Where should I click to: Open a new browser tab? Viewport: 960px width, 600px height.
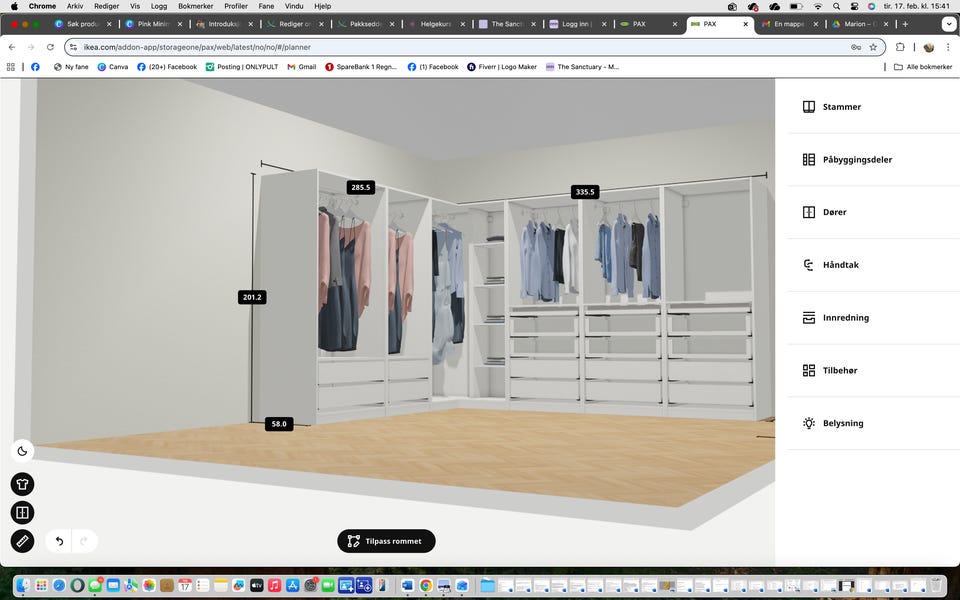905,24
